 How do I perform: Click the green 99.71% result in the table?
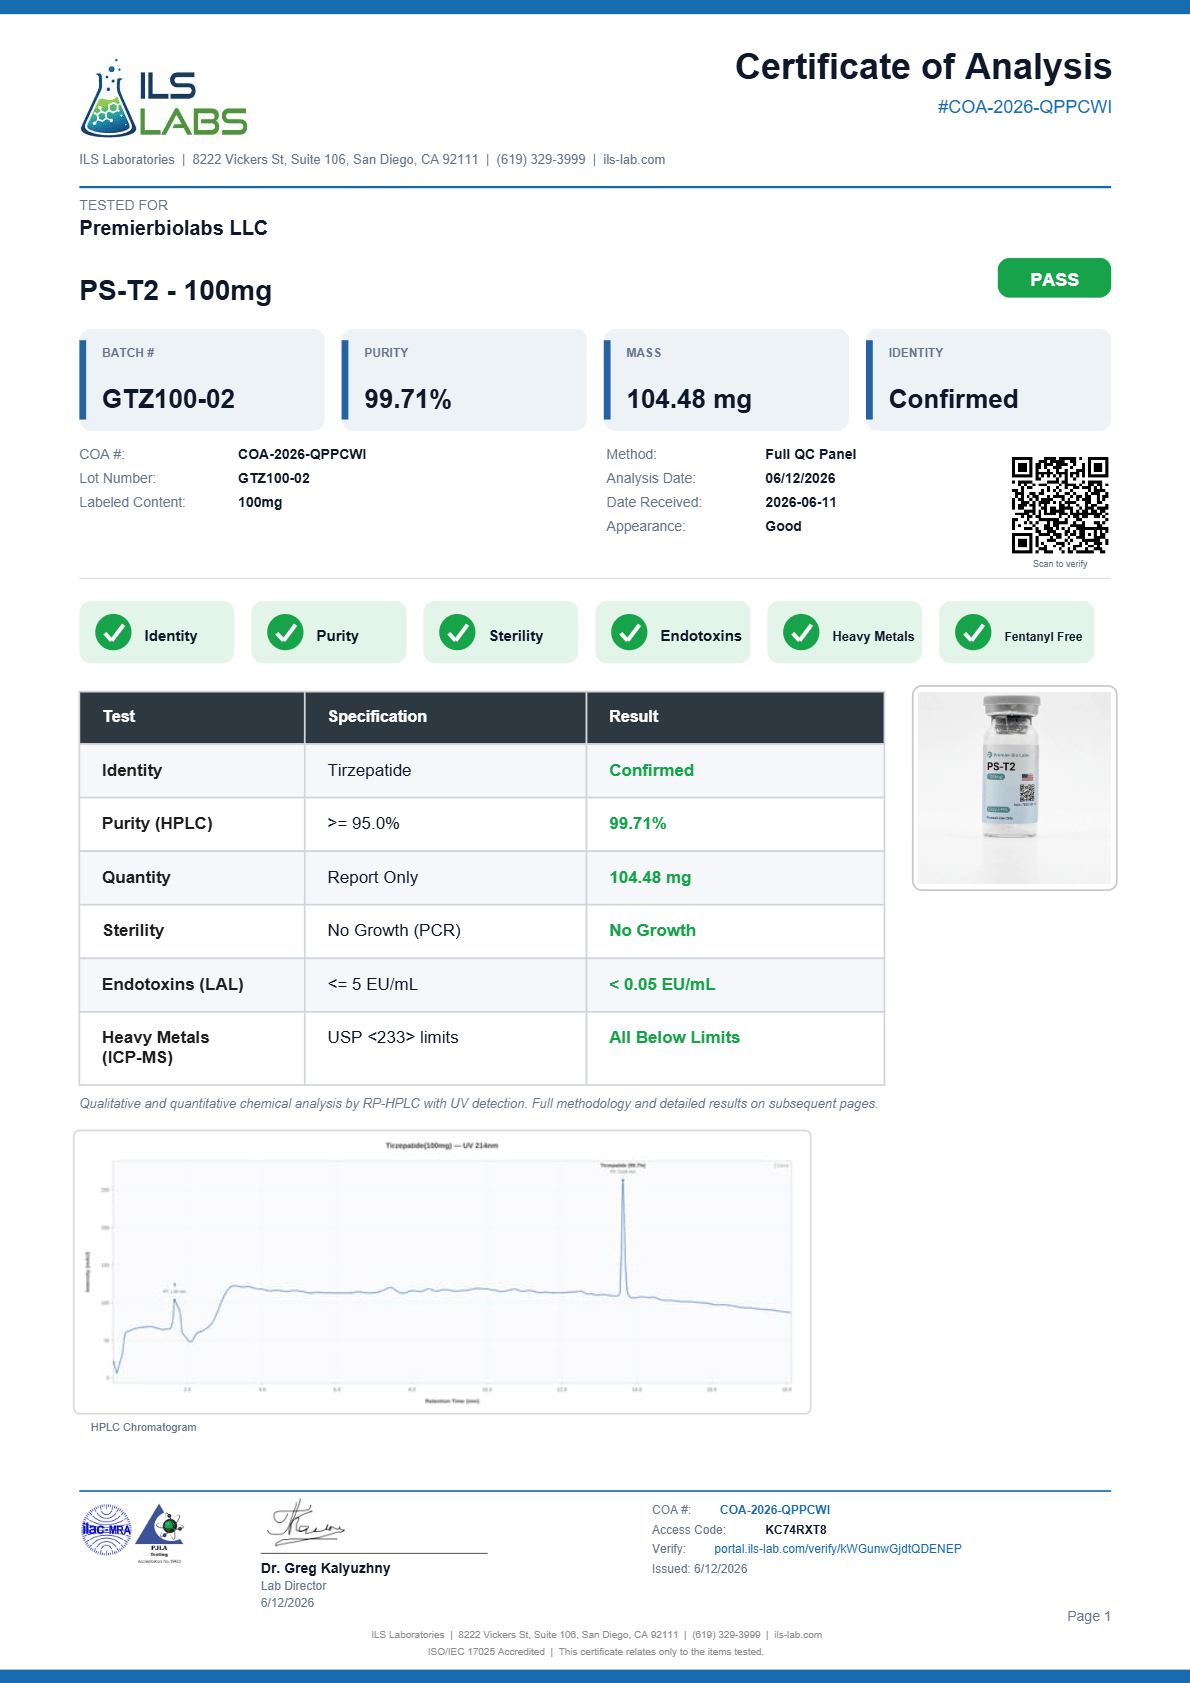pos(638,824)
